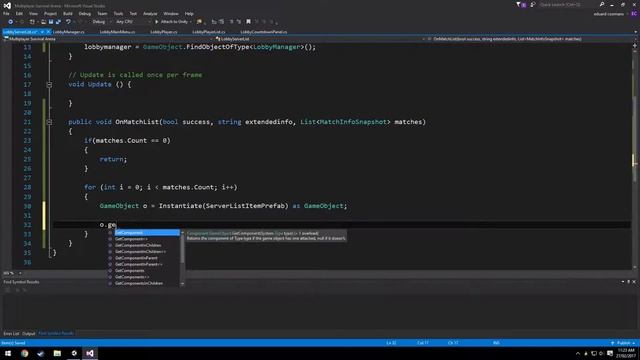The height and width of the screenshot is (360, 640).
Task: Click the Undo toolbar icon
Action: [x=68, y=22]
